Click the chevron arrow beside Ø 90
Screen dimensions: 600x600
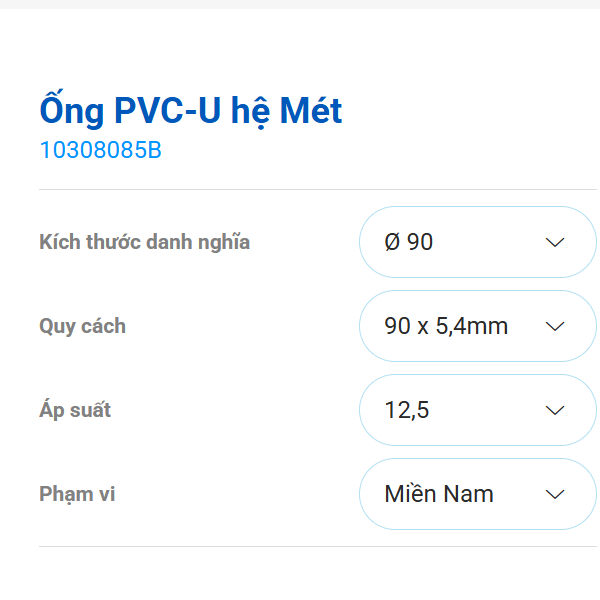tap(556, 242)
